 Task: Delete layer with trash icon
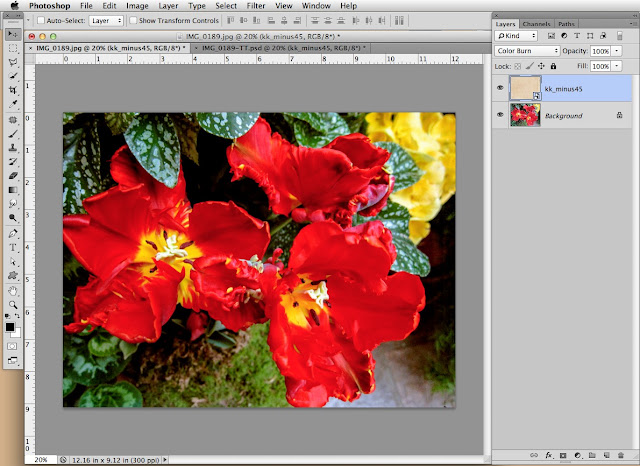621,455
